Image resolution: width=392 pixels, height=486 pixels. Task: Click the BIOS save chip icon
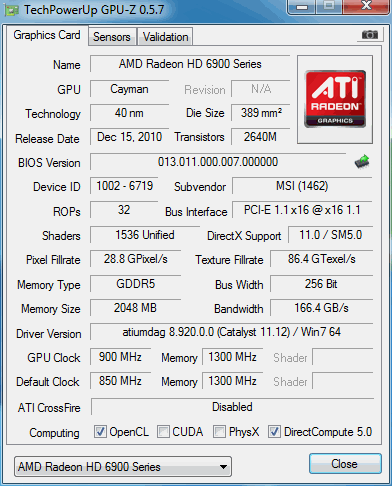click(362, 162)
